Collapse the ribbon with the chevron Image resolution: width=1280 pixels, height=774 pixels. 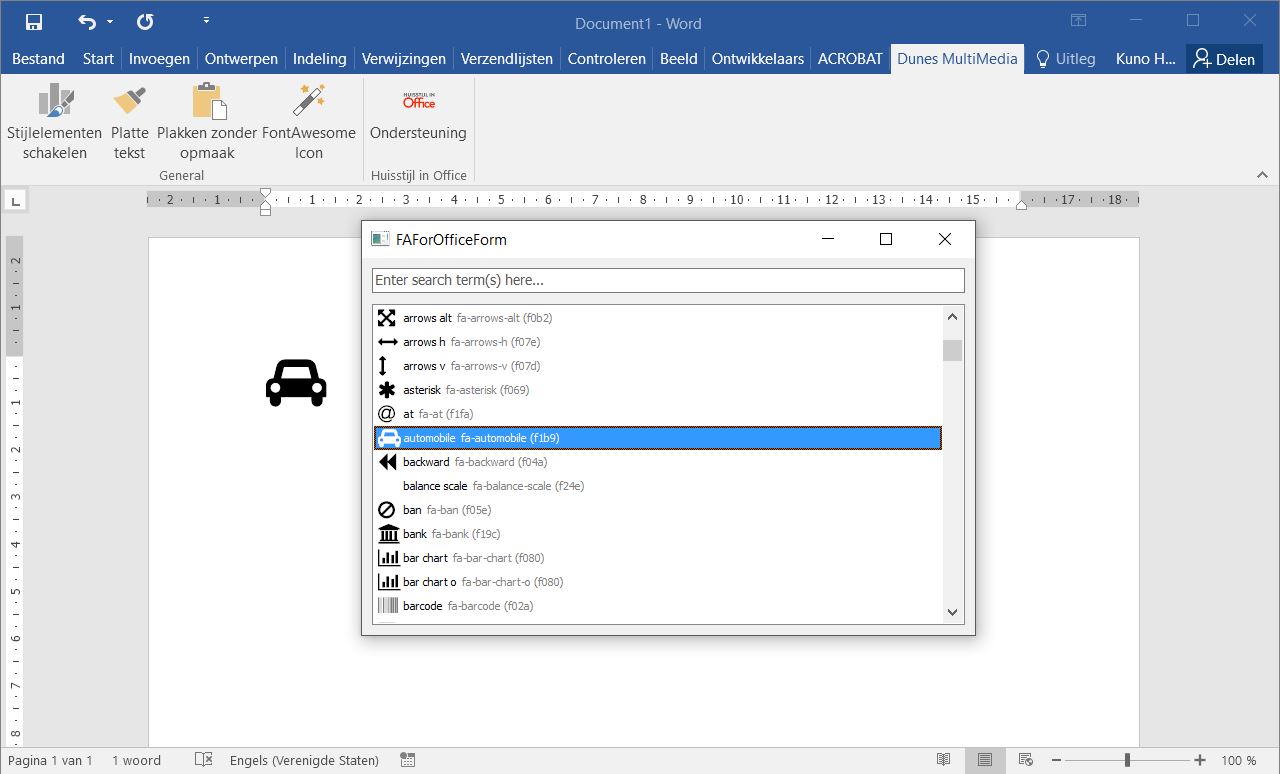(1262, 175)
